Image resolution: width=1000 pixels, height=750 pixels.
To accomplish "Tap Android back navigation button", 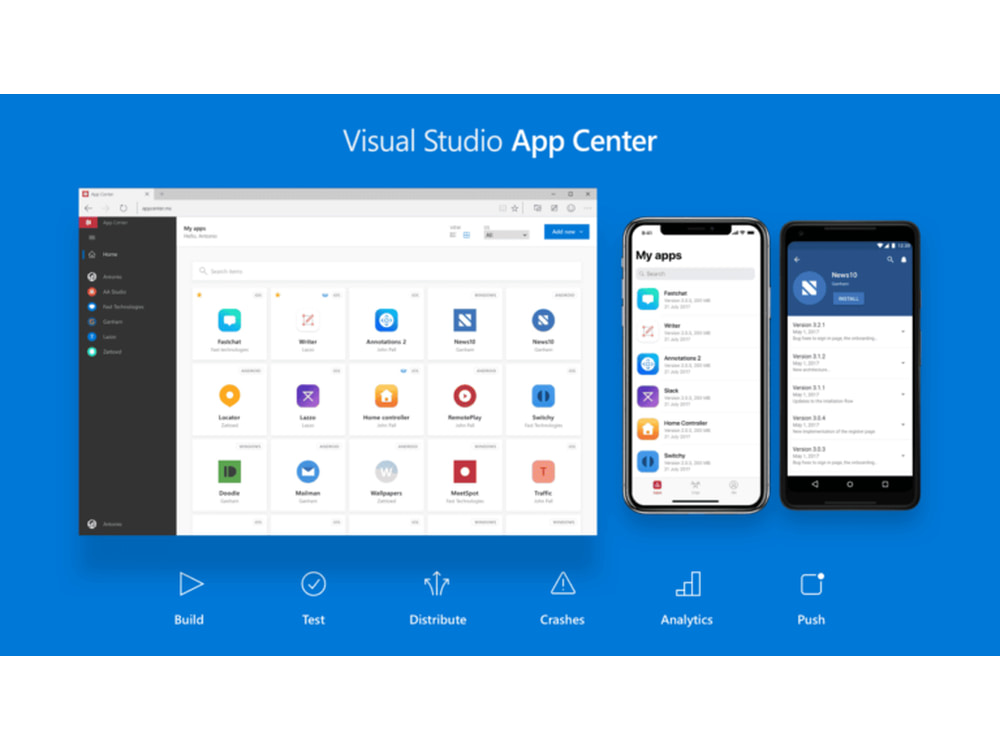I will 814,484.
